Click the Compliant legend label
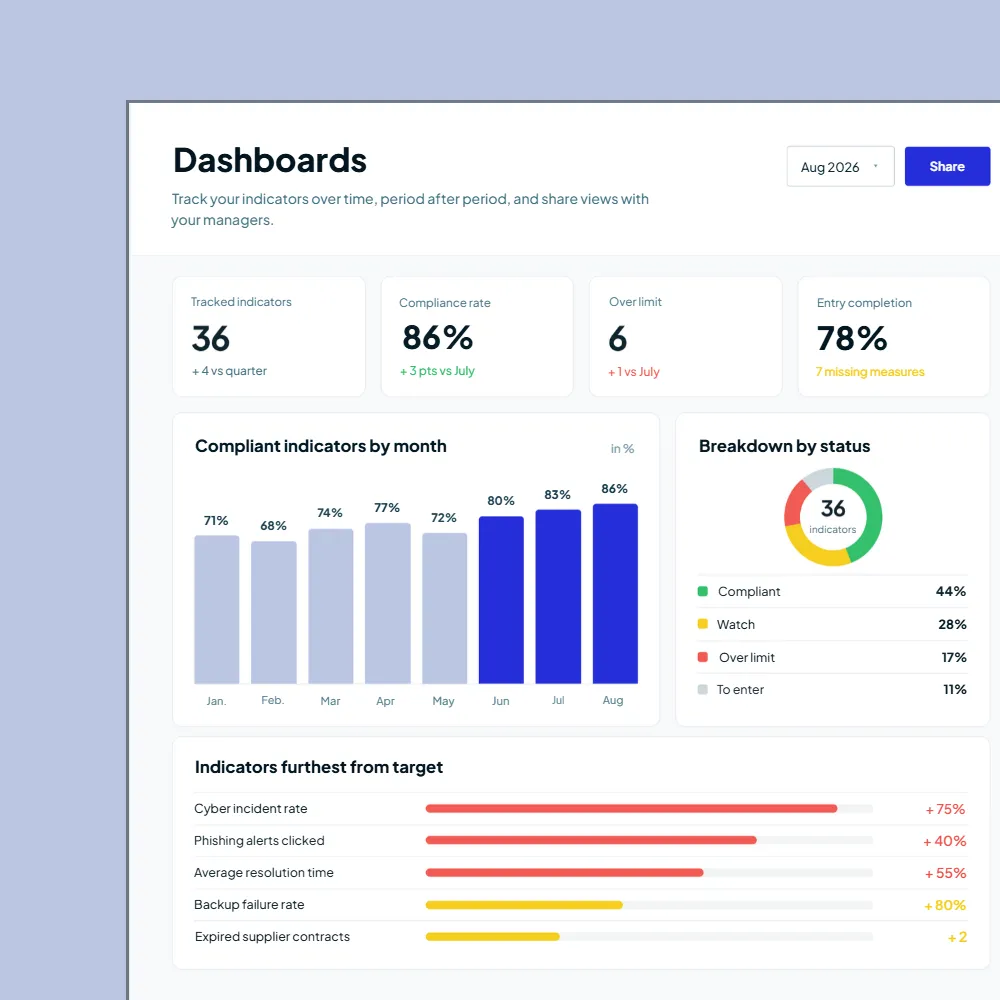Screen dimensions: 1000x1000 tap(749, 591)
